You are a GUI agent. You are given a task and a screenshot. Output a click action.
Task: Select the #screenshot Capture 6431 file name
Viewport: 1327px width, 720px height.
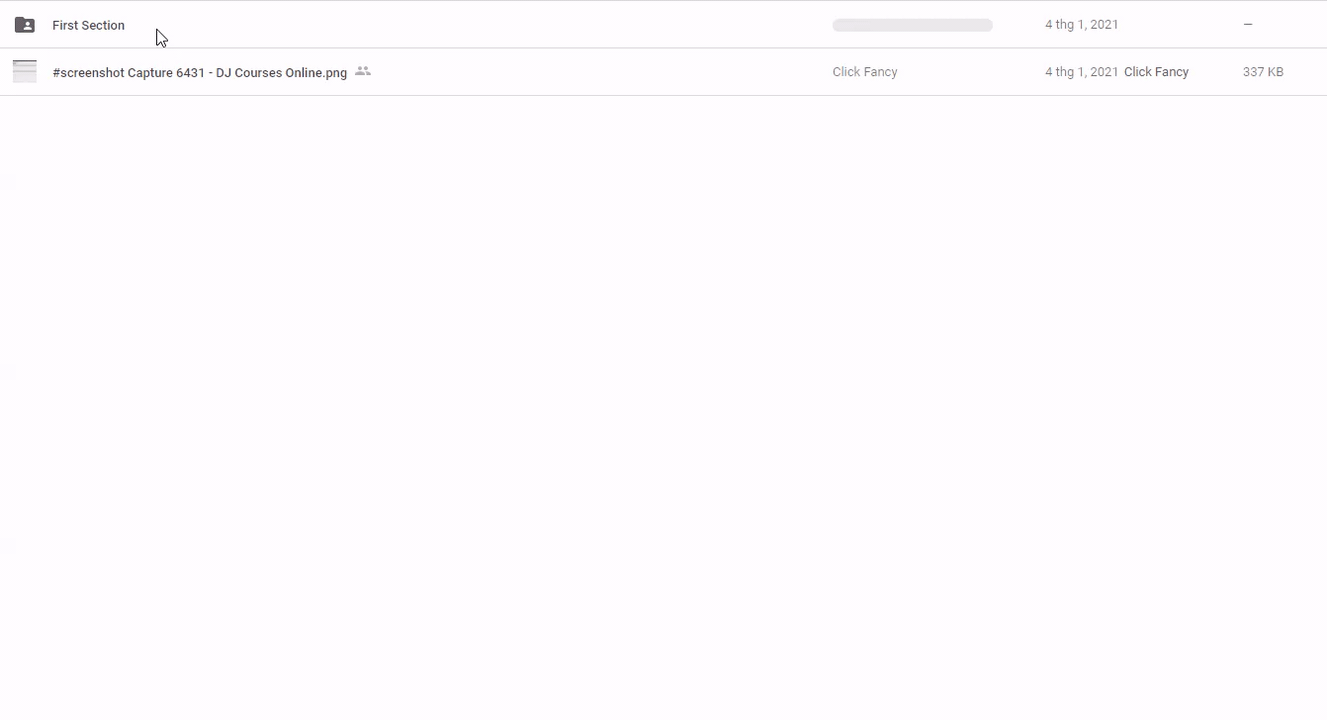199,73
